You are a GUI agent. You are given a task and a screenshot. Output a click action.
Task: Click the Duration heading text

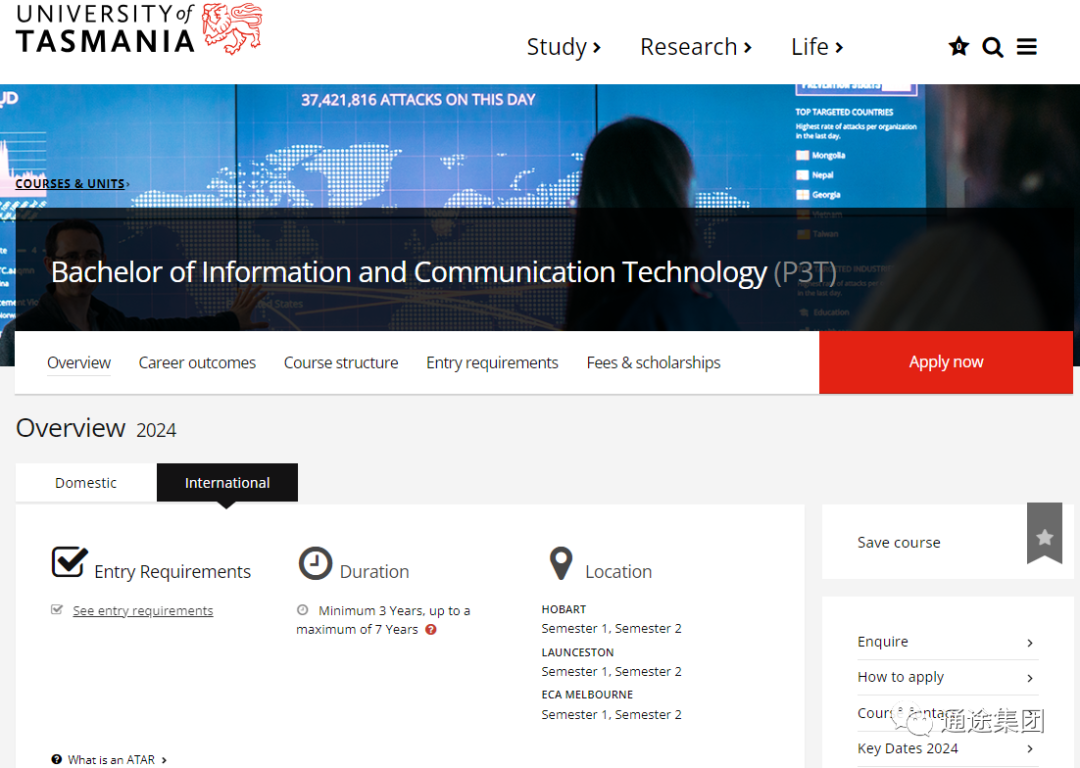coord(374,572)
